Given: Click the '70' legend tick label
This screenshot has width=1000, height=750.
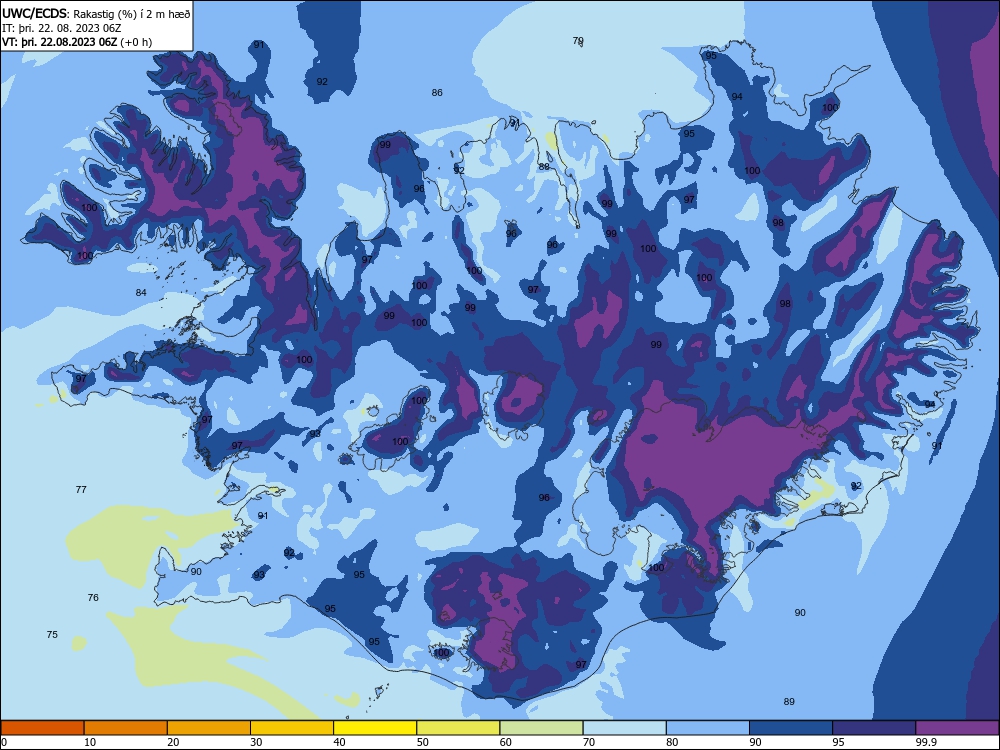Looking at the screenshot, I should point(589,742).
